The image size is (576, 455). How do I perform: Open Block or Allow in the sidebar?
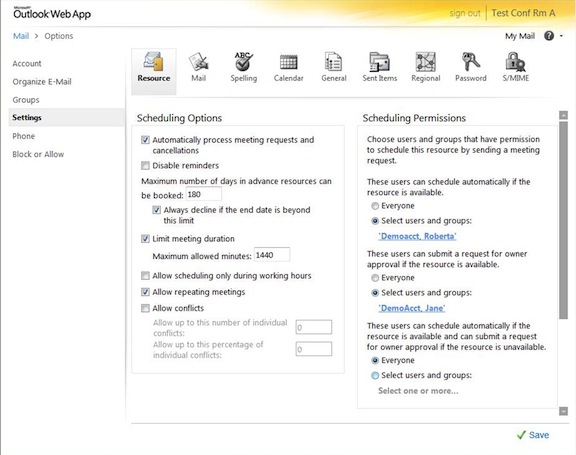coord(38,154)
